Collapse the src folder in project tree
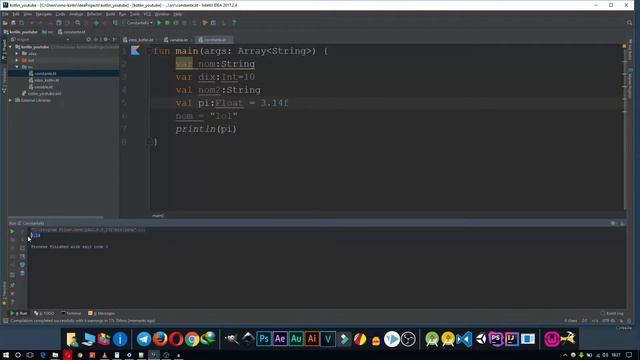Screen dimensions: 640x360 coord(17,67)
